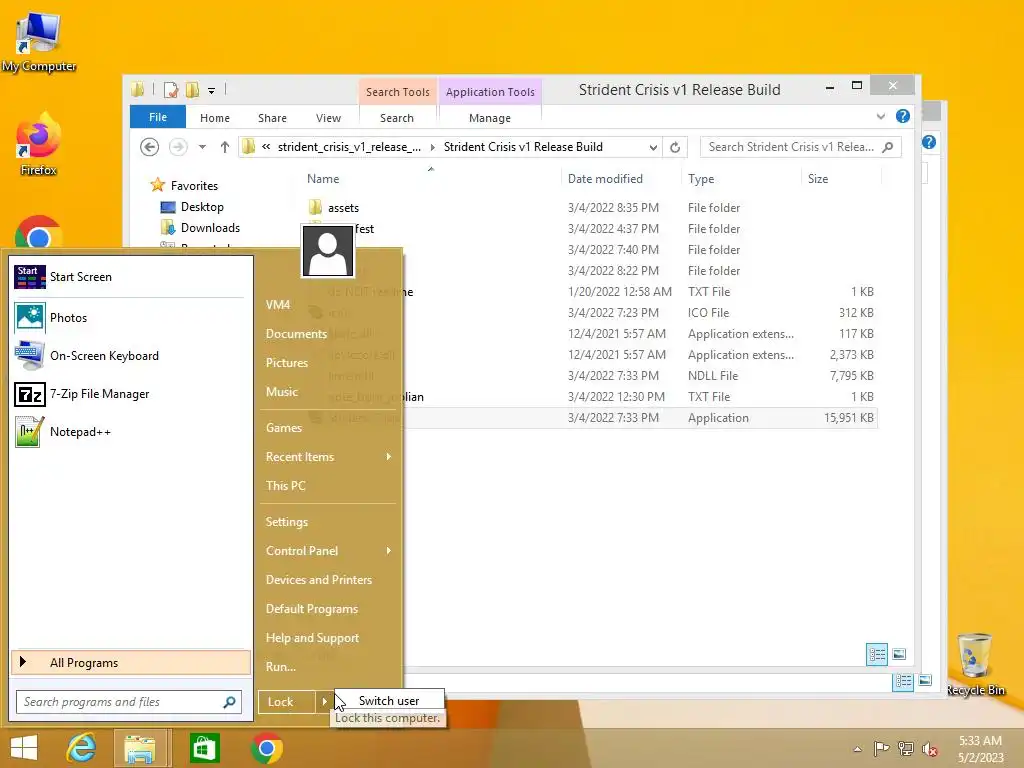Click the user account picture
1024x768 pixels.
[328, 251]
